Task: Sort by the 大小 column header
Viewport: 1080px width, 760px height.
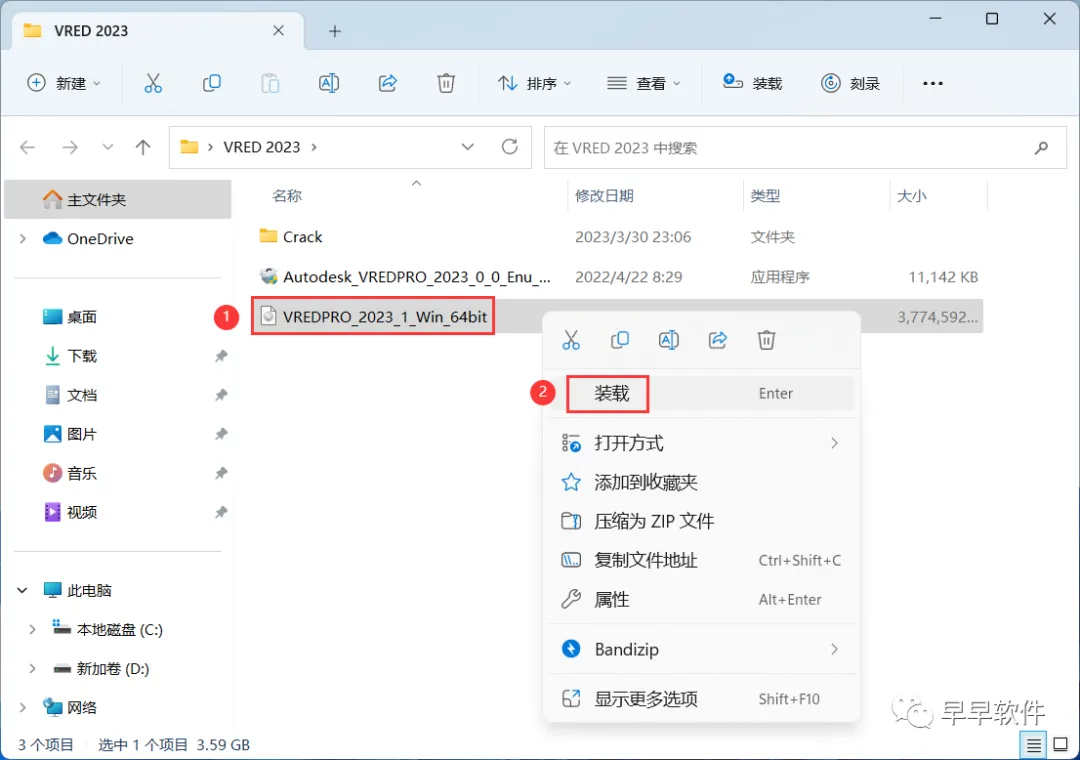Action: [x=911, y=196]
